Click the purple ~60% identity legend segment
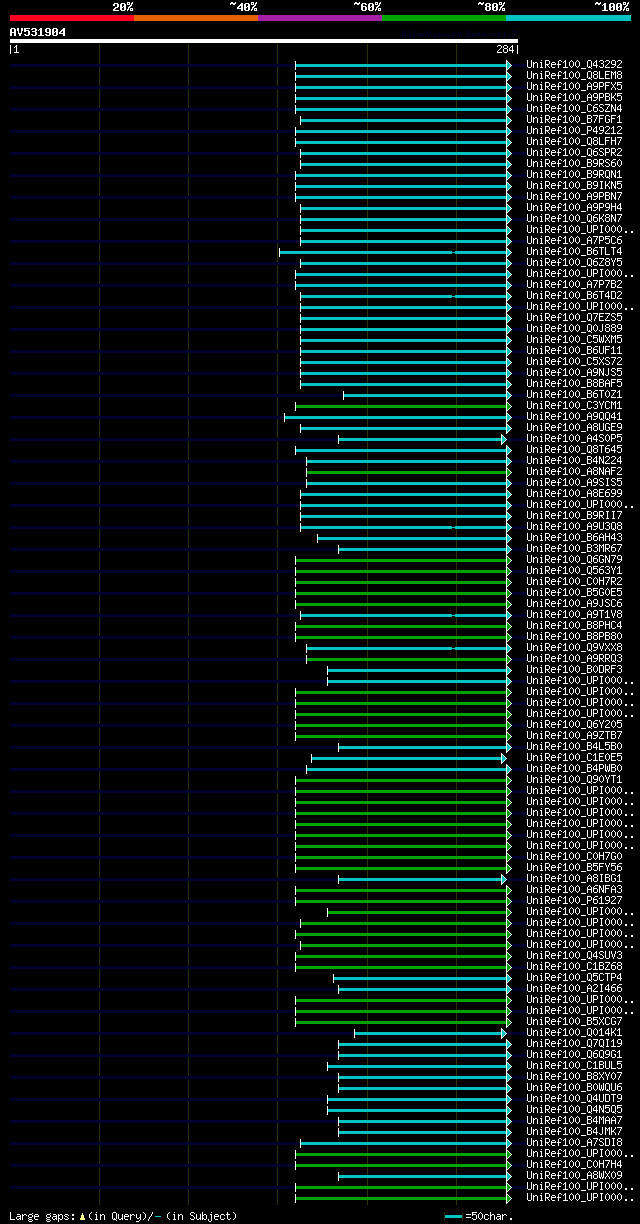The height and width of the screenshot is (1224, 640). [x=319, y=17]
